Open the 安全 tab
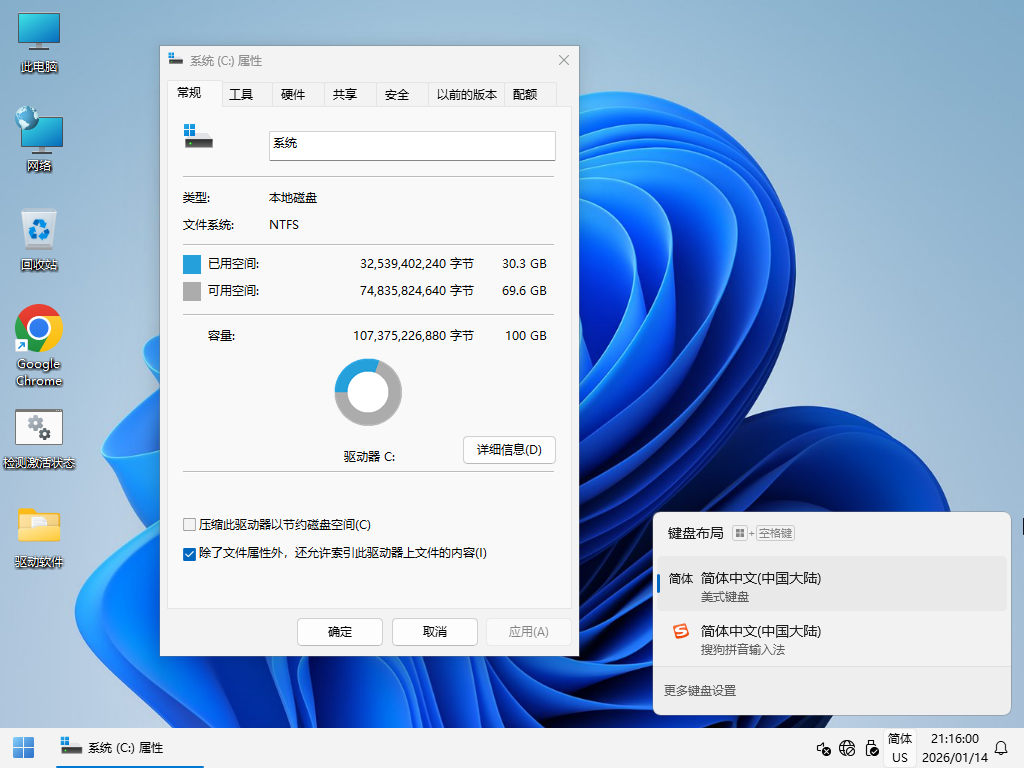The image size is (1024, 768). (x=397, y=94)
